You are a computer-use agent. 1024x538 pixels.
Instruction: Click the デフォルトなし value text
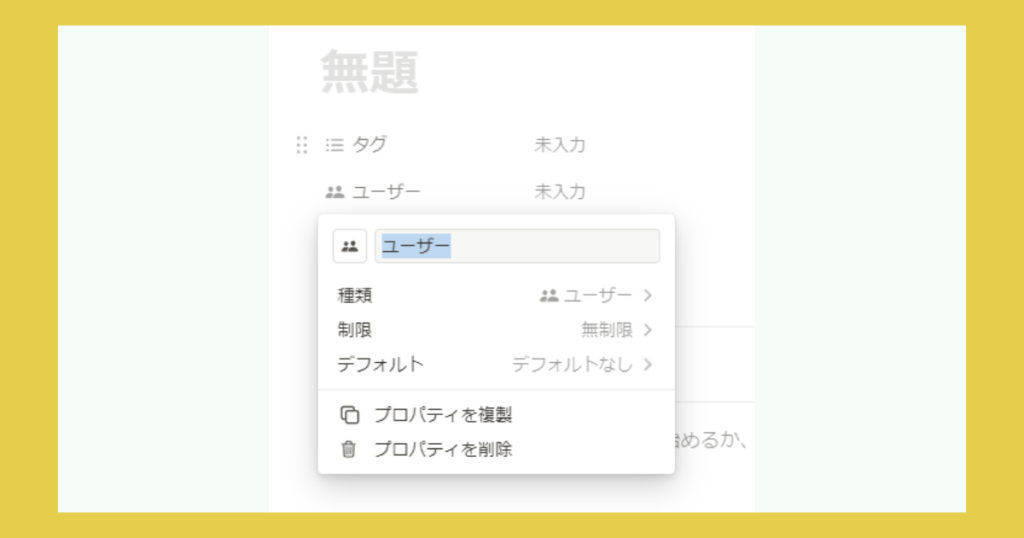572,365
